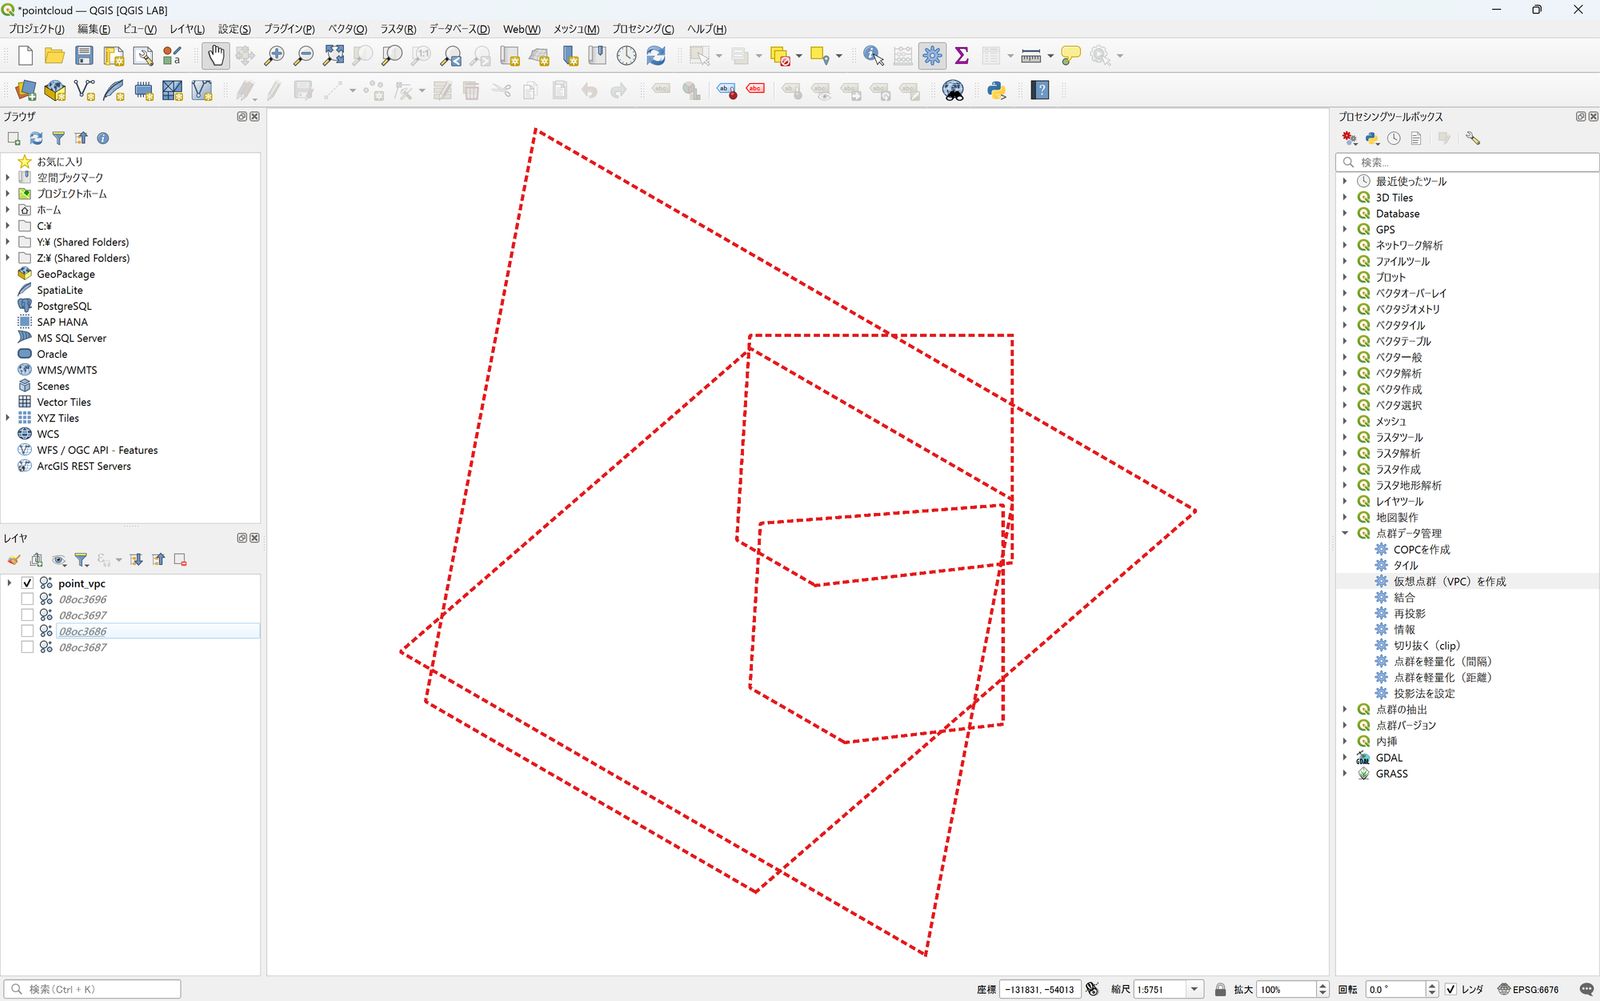Click the Processing Toolbox search field
1600x1001 pixels.
(x=1468, y=162)
